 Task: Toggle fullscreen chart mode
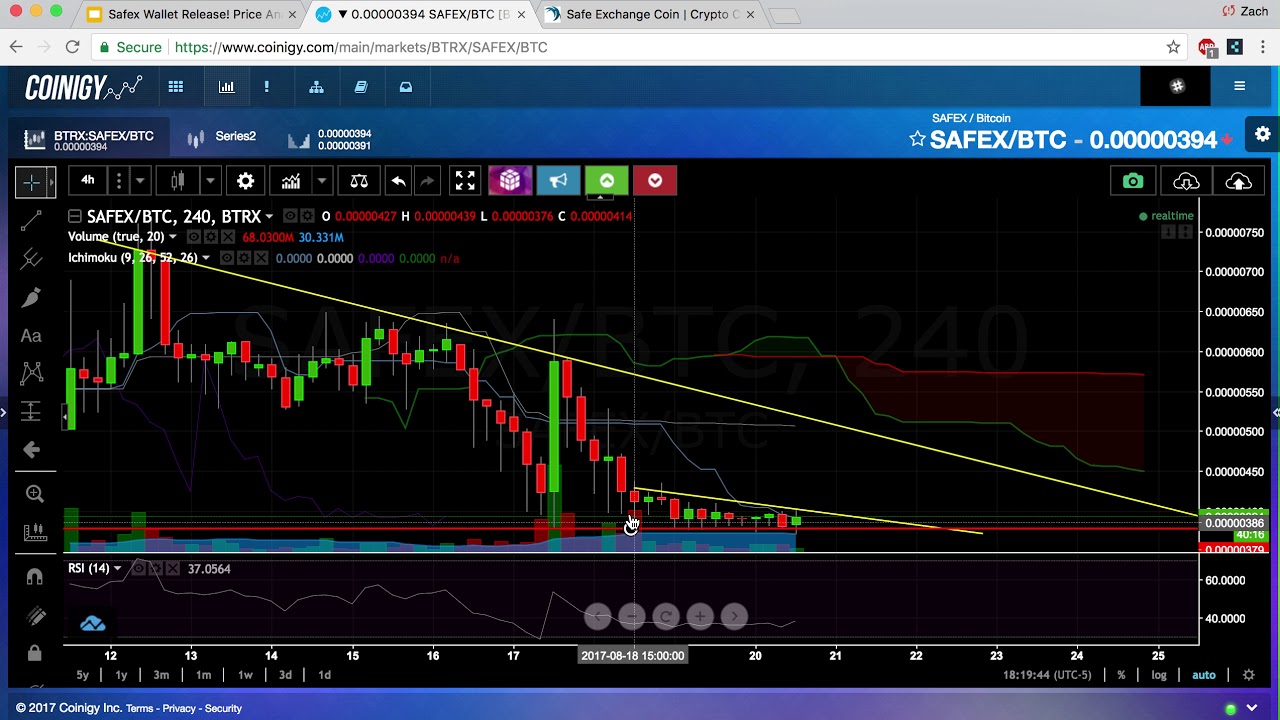click(465, 181)
